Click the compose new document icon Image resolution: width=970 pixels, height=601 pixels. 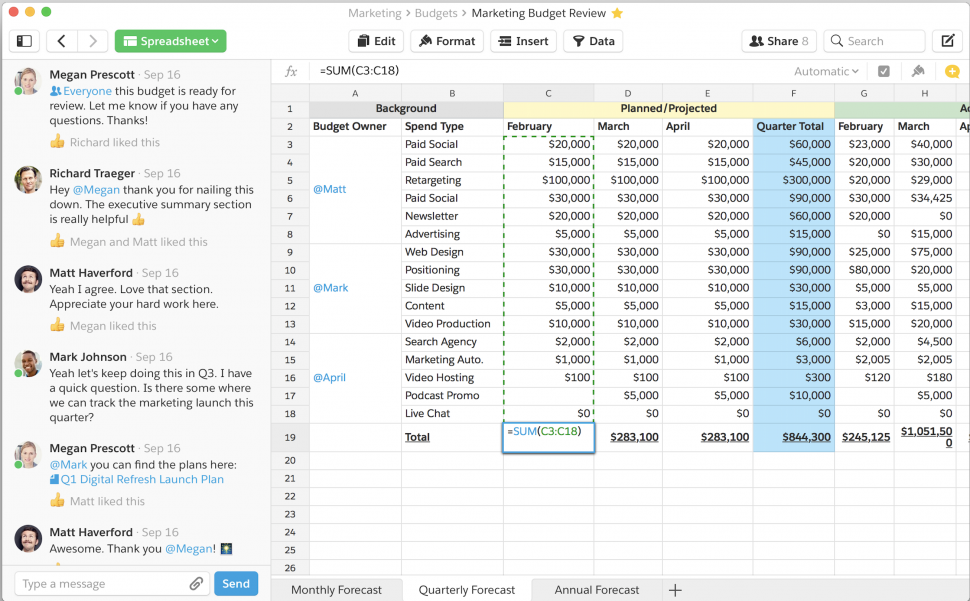[x=948, y=41]
